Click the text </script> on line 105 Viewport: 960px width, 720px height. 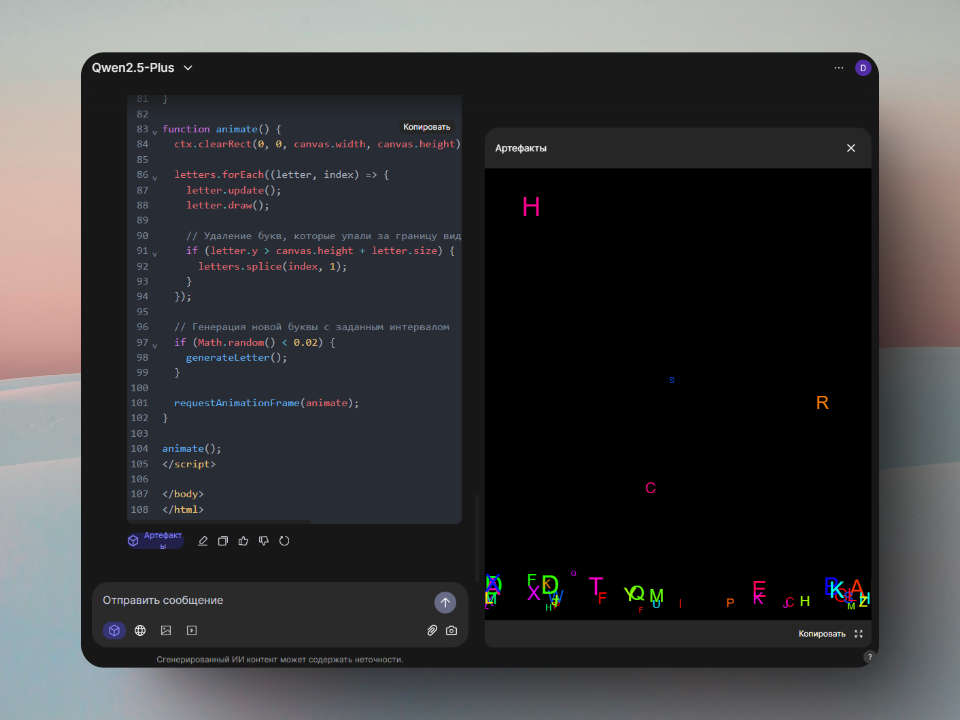click(x=189, y=464)
